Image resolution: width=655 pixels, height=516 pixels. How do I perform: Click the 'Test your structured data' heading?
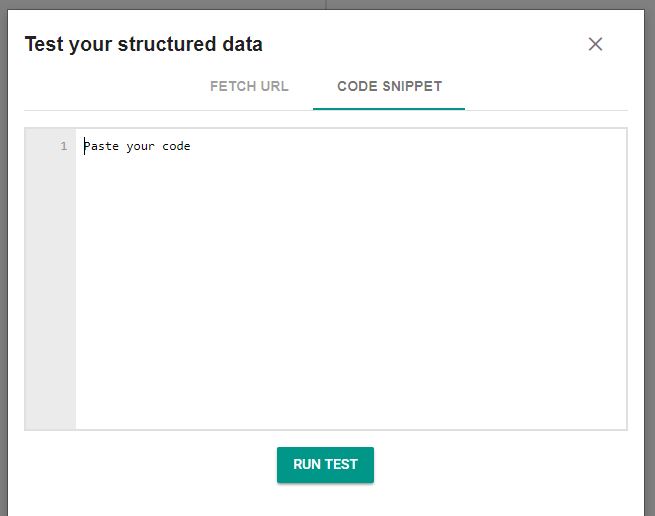tap(144, 44)
